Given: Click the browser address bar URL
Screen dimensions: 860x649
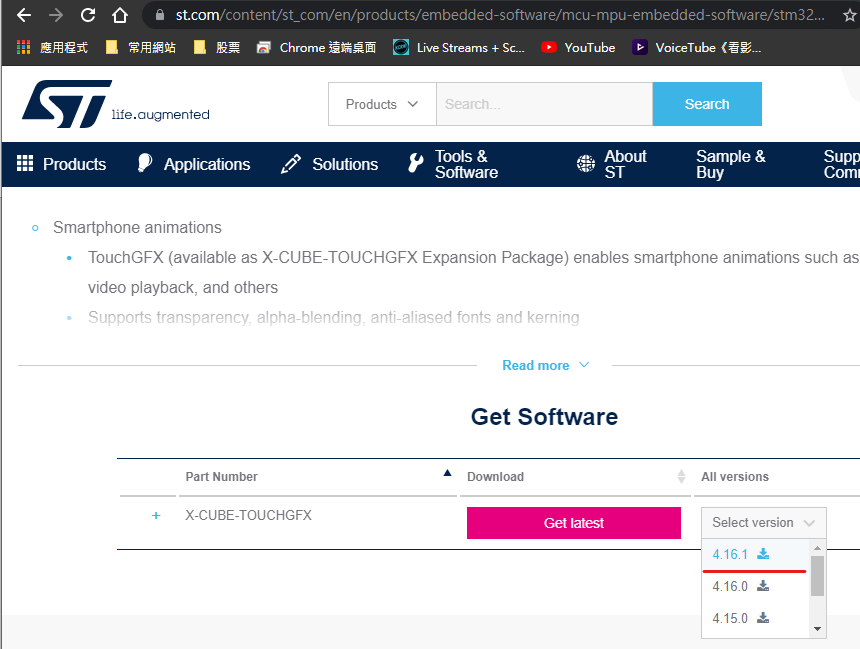Looking at the screenshot, I should [500, 15].
